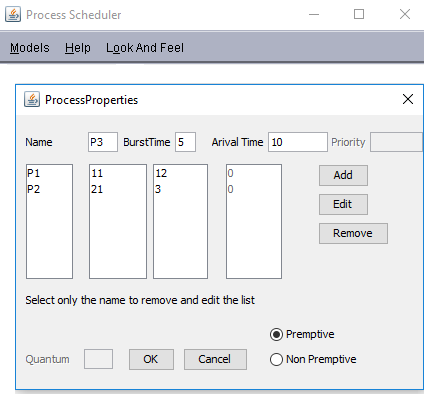Click the Edit button
This screenshot has height=394, width=424.
point(343,204)
